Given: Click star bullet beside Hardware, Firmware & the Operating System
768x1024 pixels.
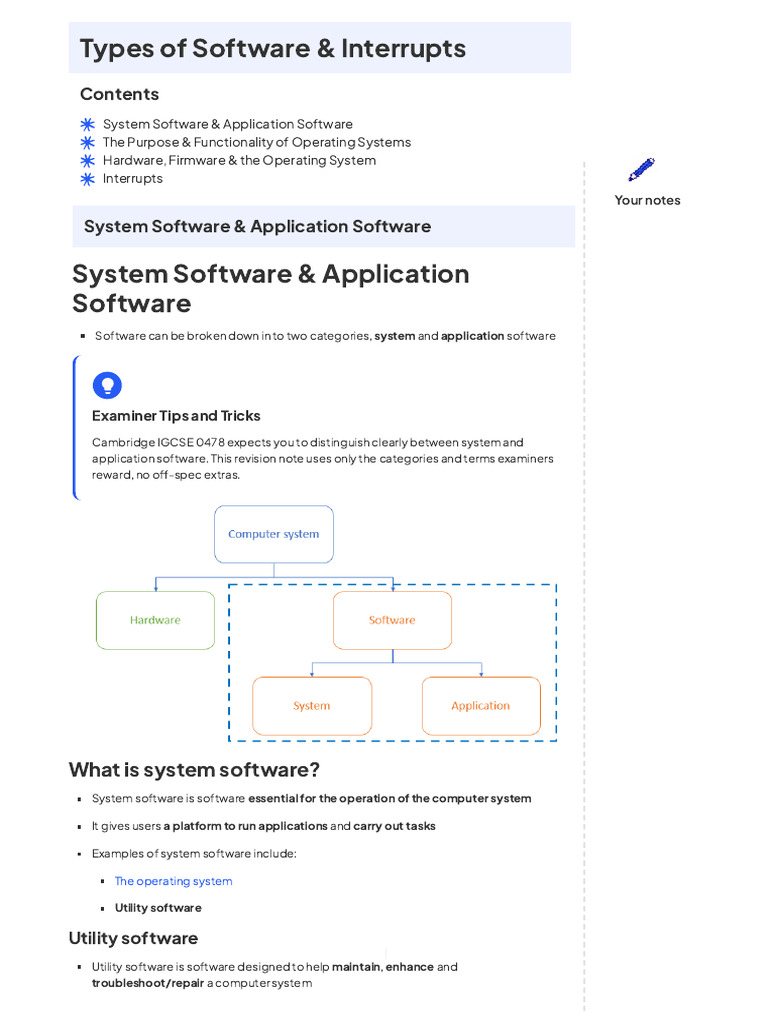Looking at the screenshot, I should pos(88,161).
